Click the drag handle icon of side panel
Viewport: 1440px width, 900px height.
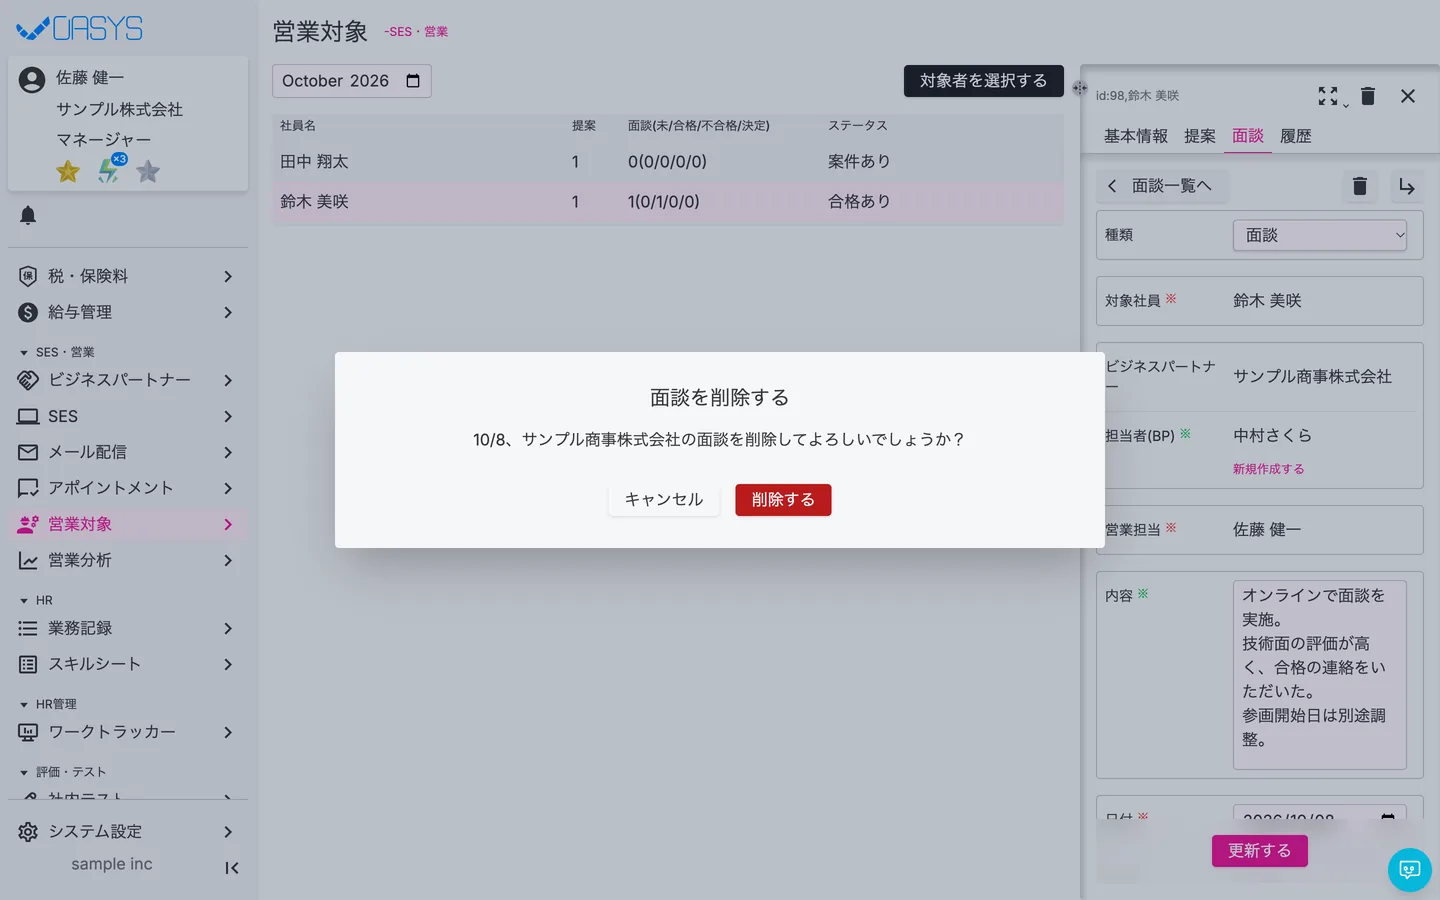(x=1080, y=88)
